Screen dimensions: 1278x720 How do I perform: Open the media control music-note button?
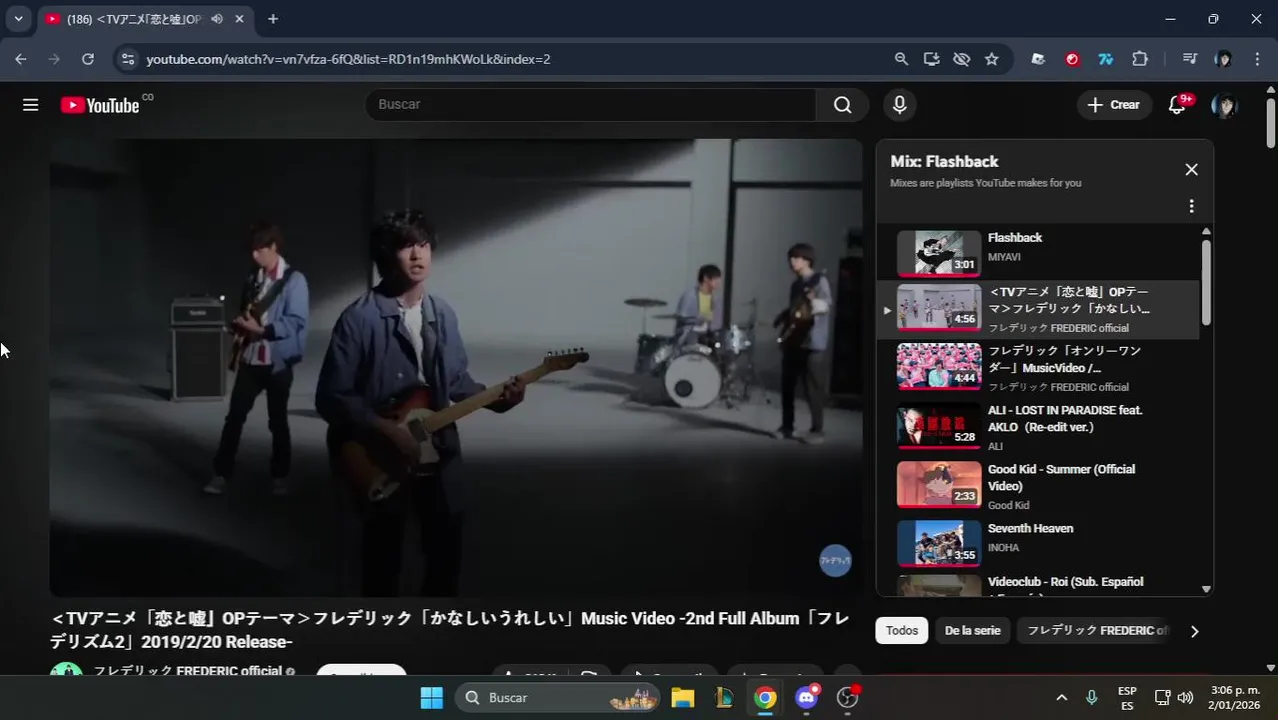[x=1189, y=59]
